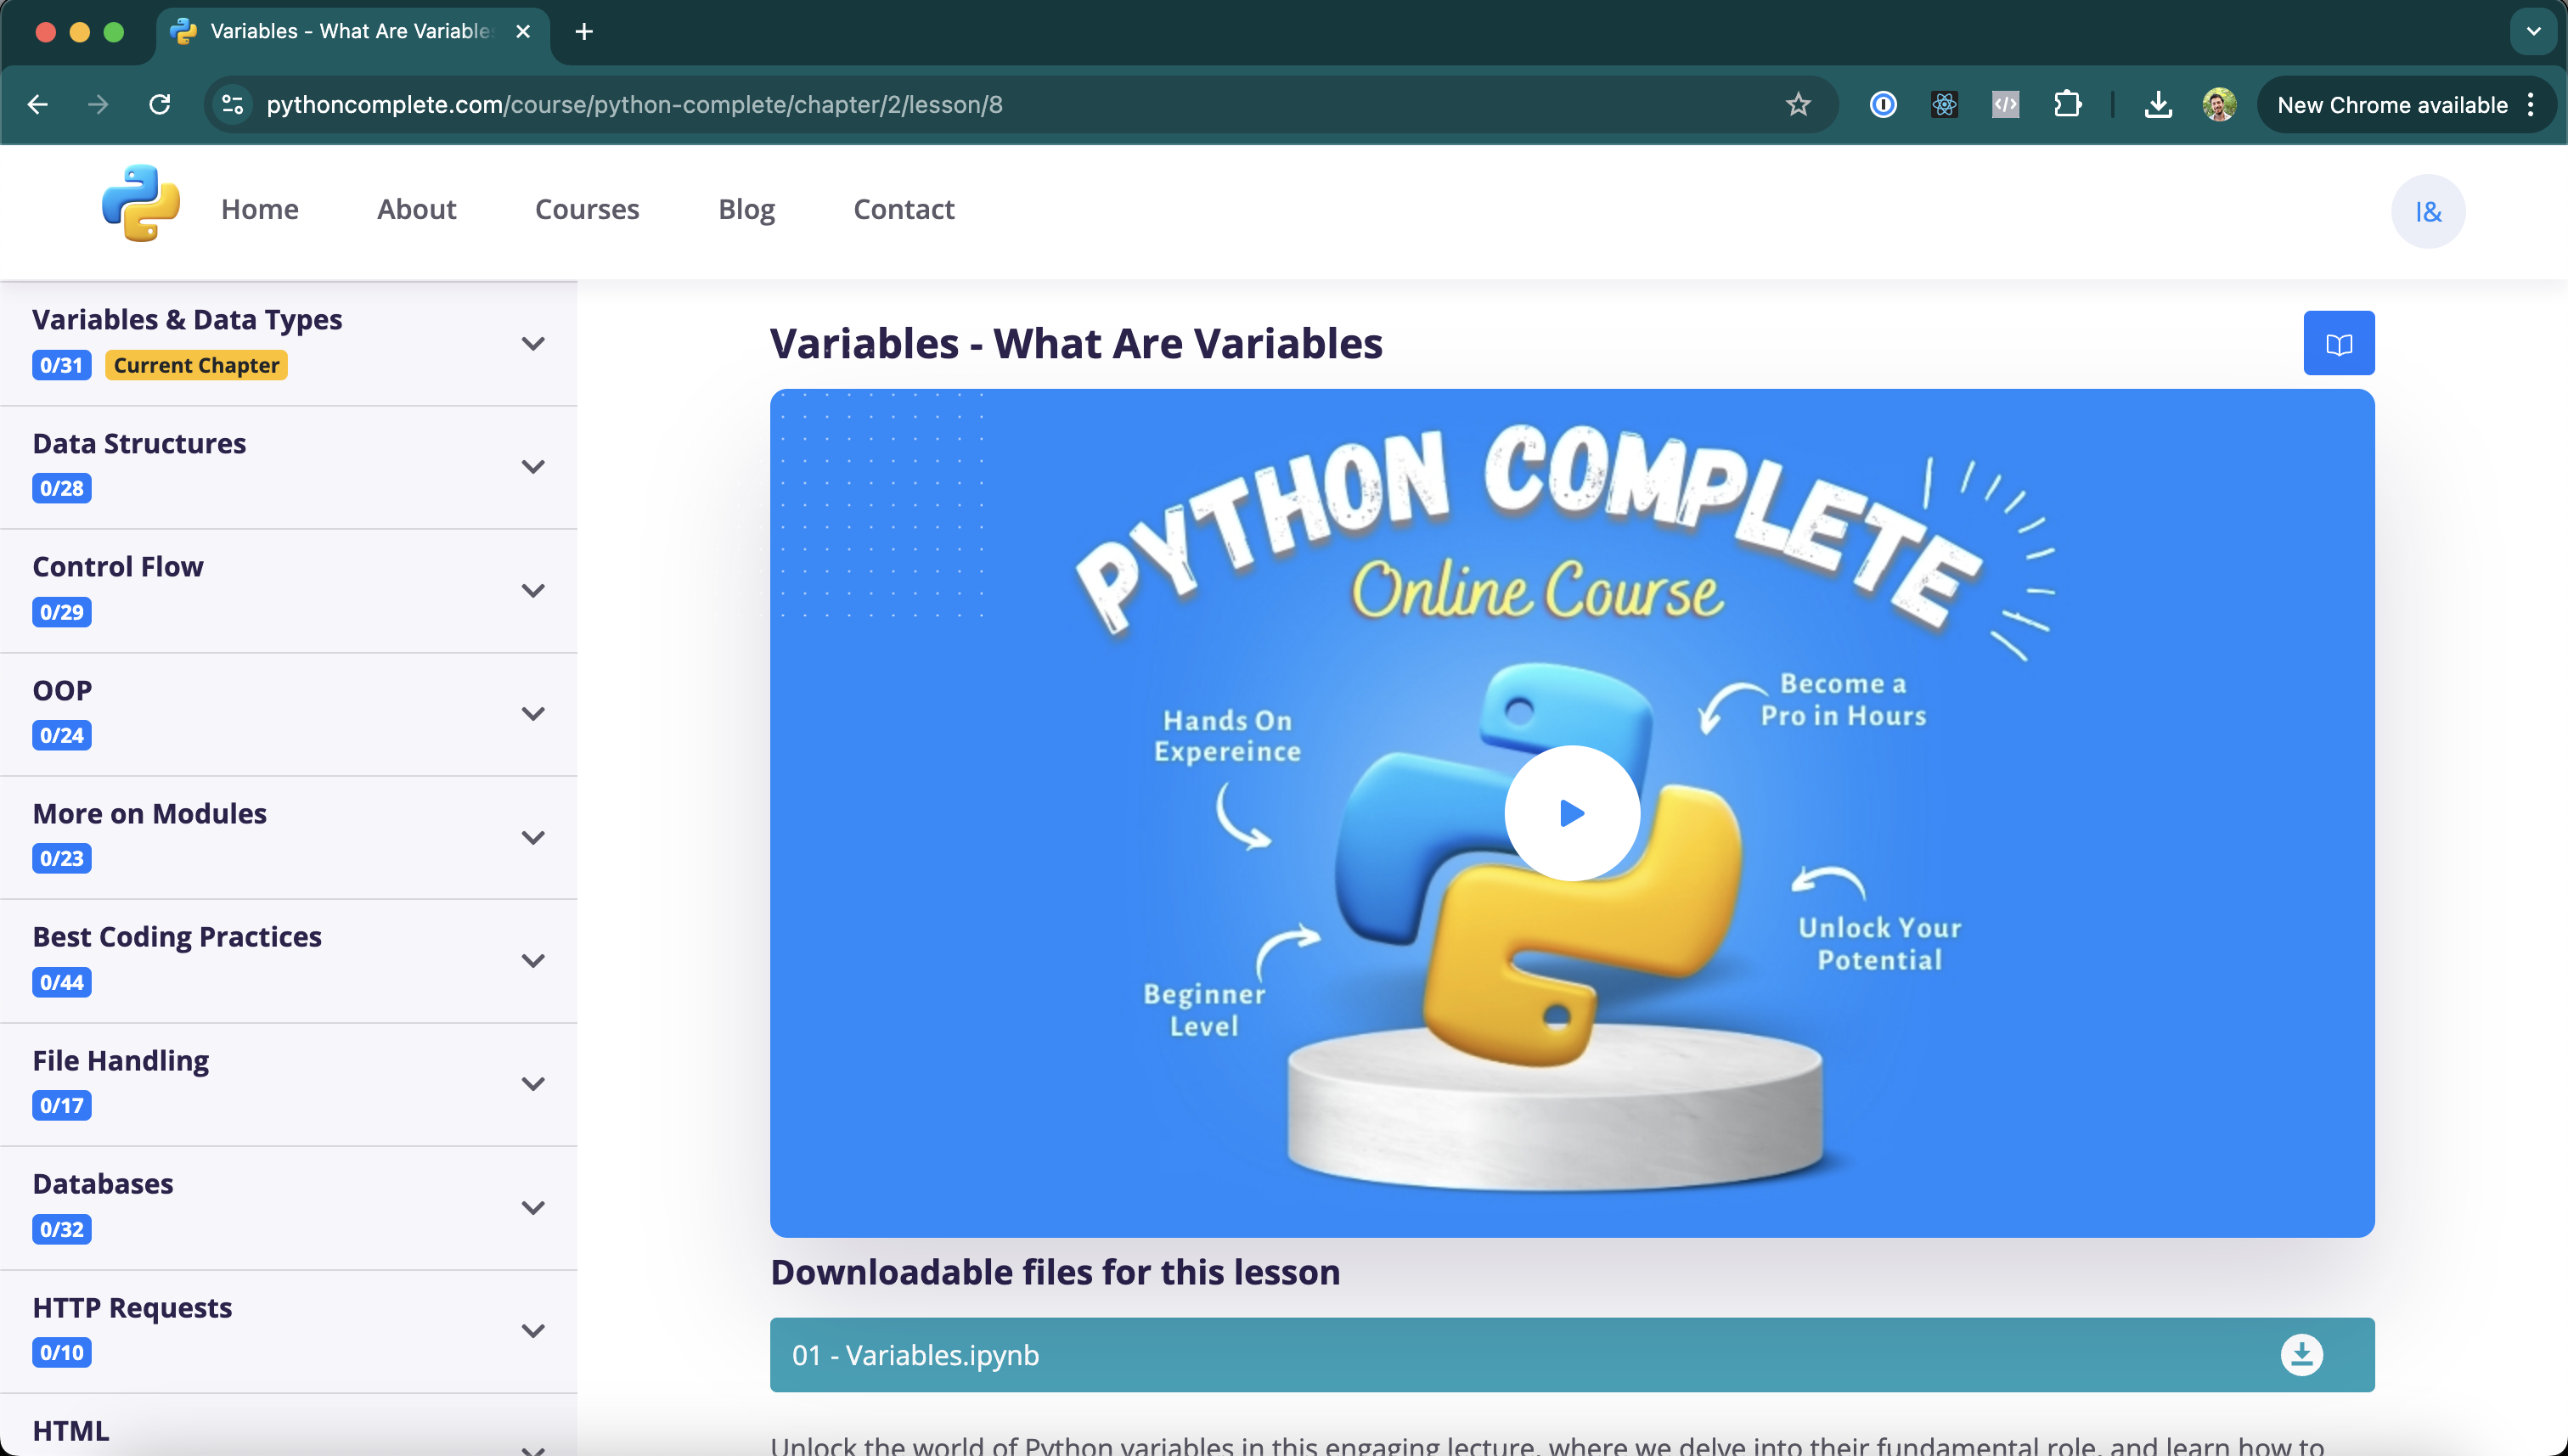Bookmark this page with the star icon
This screenshot has width=2568, height=1456.
(1799, 104)
